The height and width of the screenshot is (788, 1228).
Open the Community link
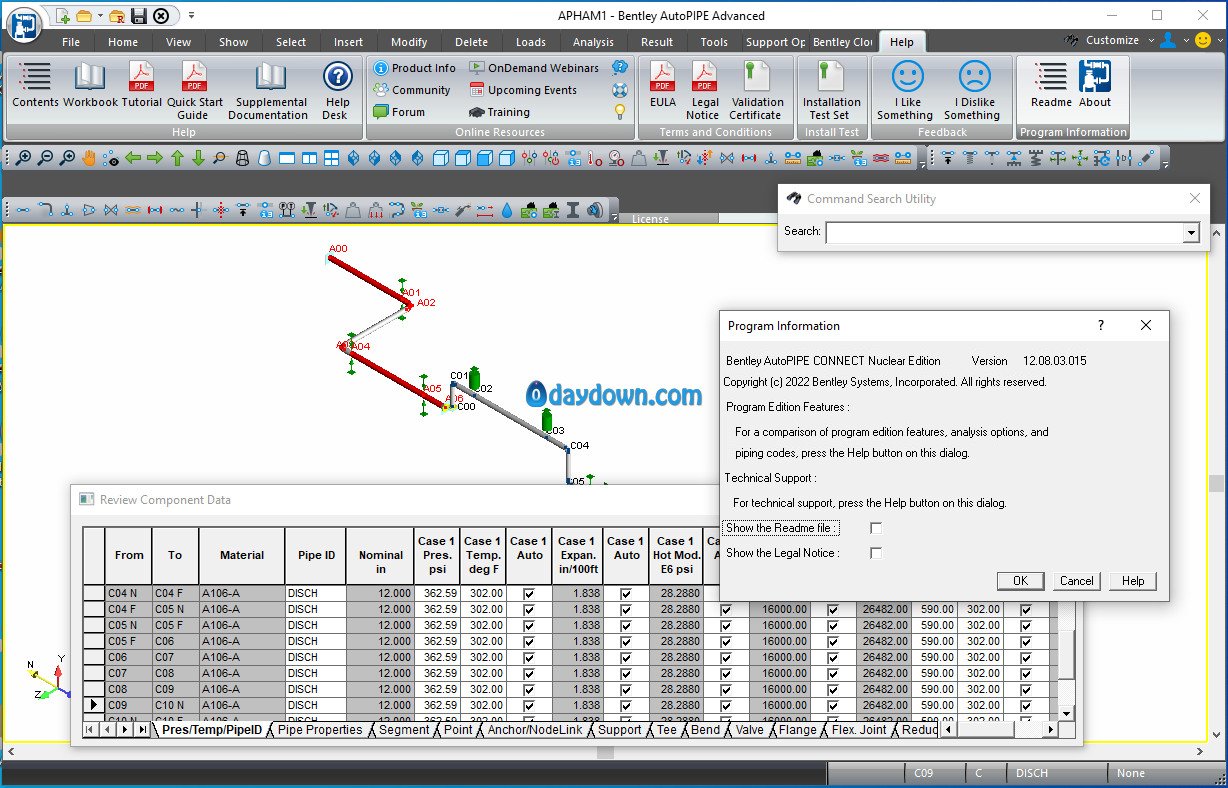click(412, 90)
